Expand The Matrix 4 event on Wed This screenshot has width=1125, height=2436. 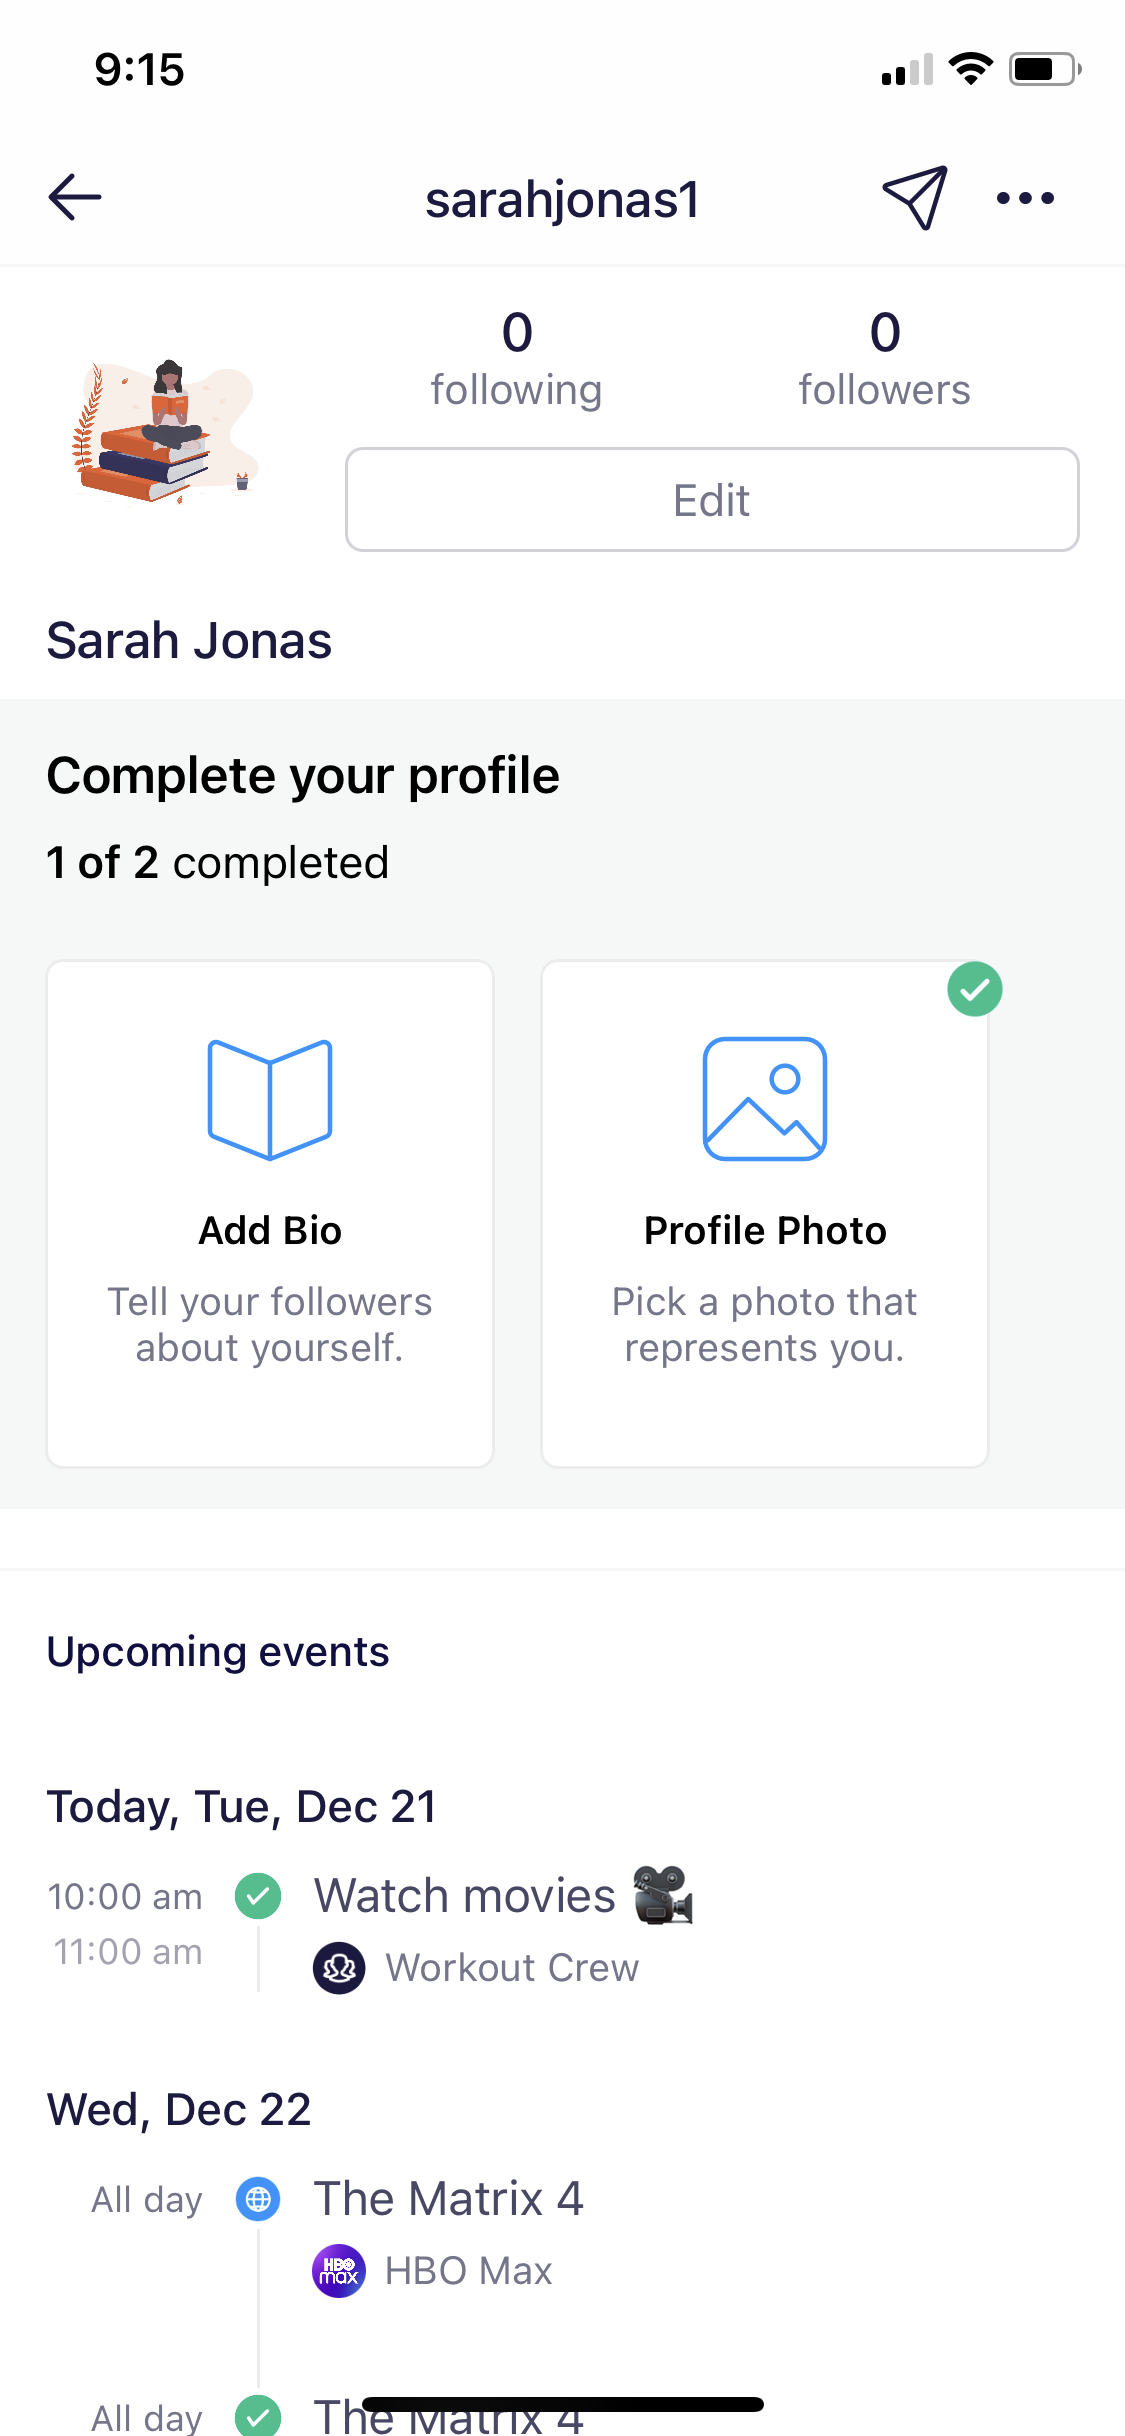448,2198
